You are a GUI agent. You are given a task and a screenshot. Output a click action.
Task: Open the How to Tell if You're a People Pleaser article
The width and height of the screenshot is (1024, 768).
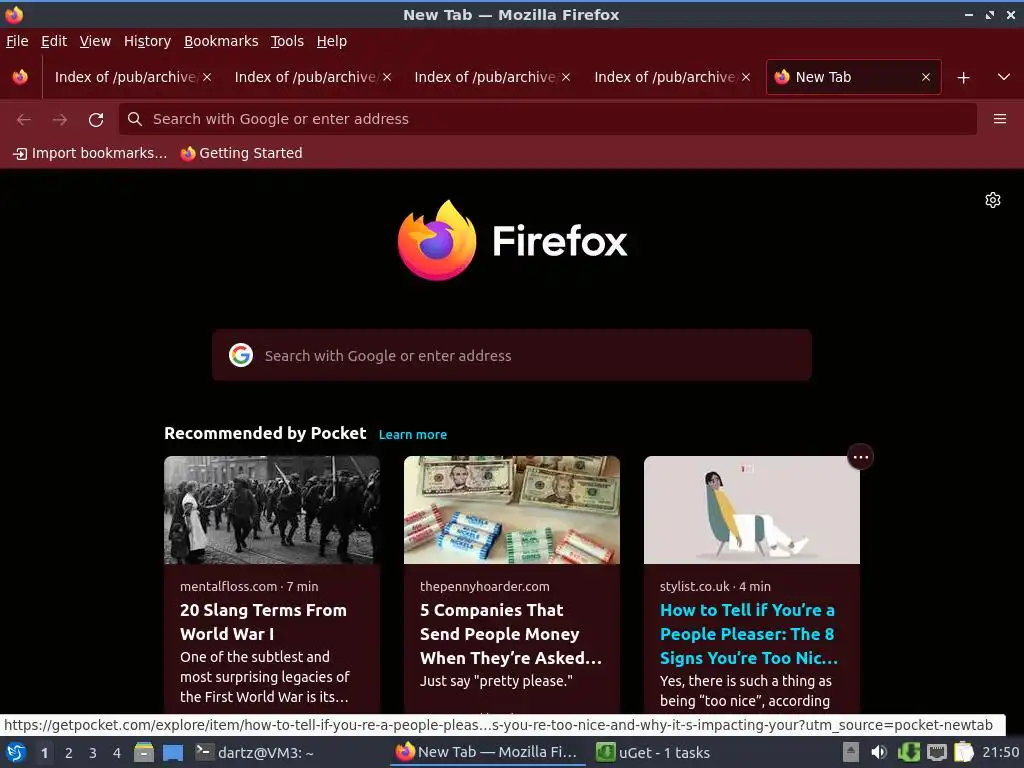(748, 633)
